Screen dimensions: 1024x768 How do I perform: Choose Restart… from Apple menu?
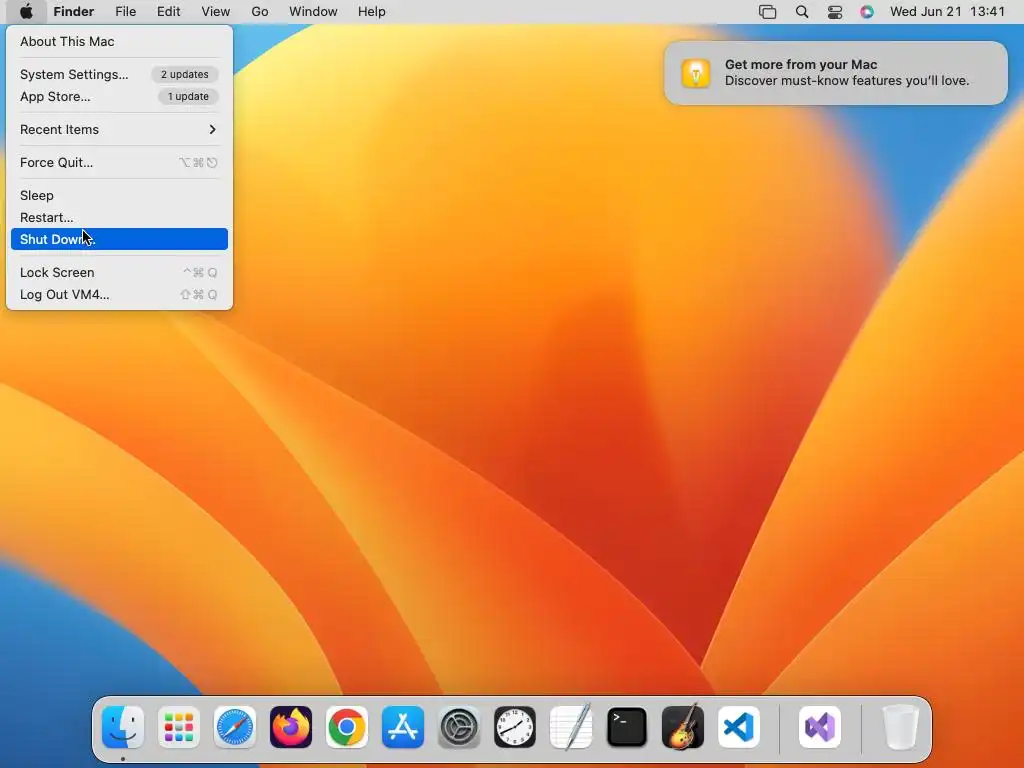tap(119, 217)
